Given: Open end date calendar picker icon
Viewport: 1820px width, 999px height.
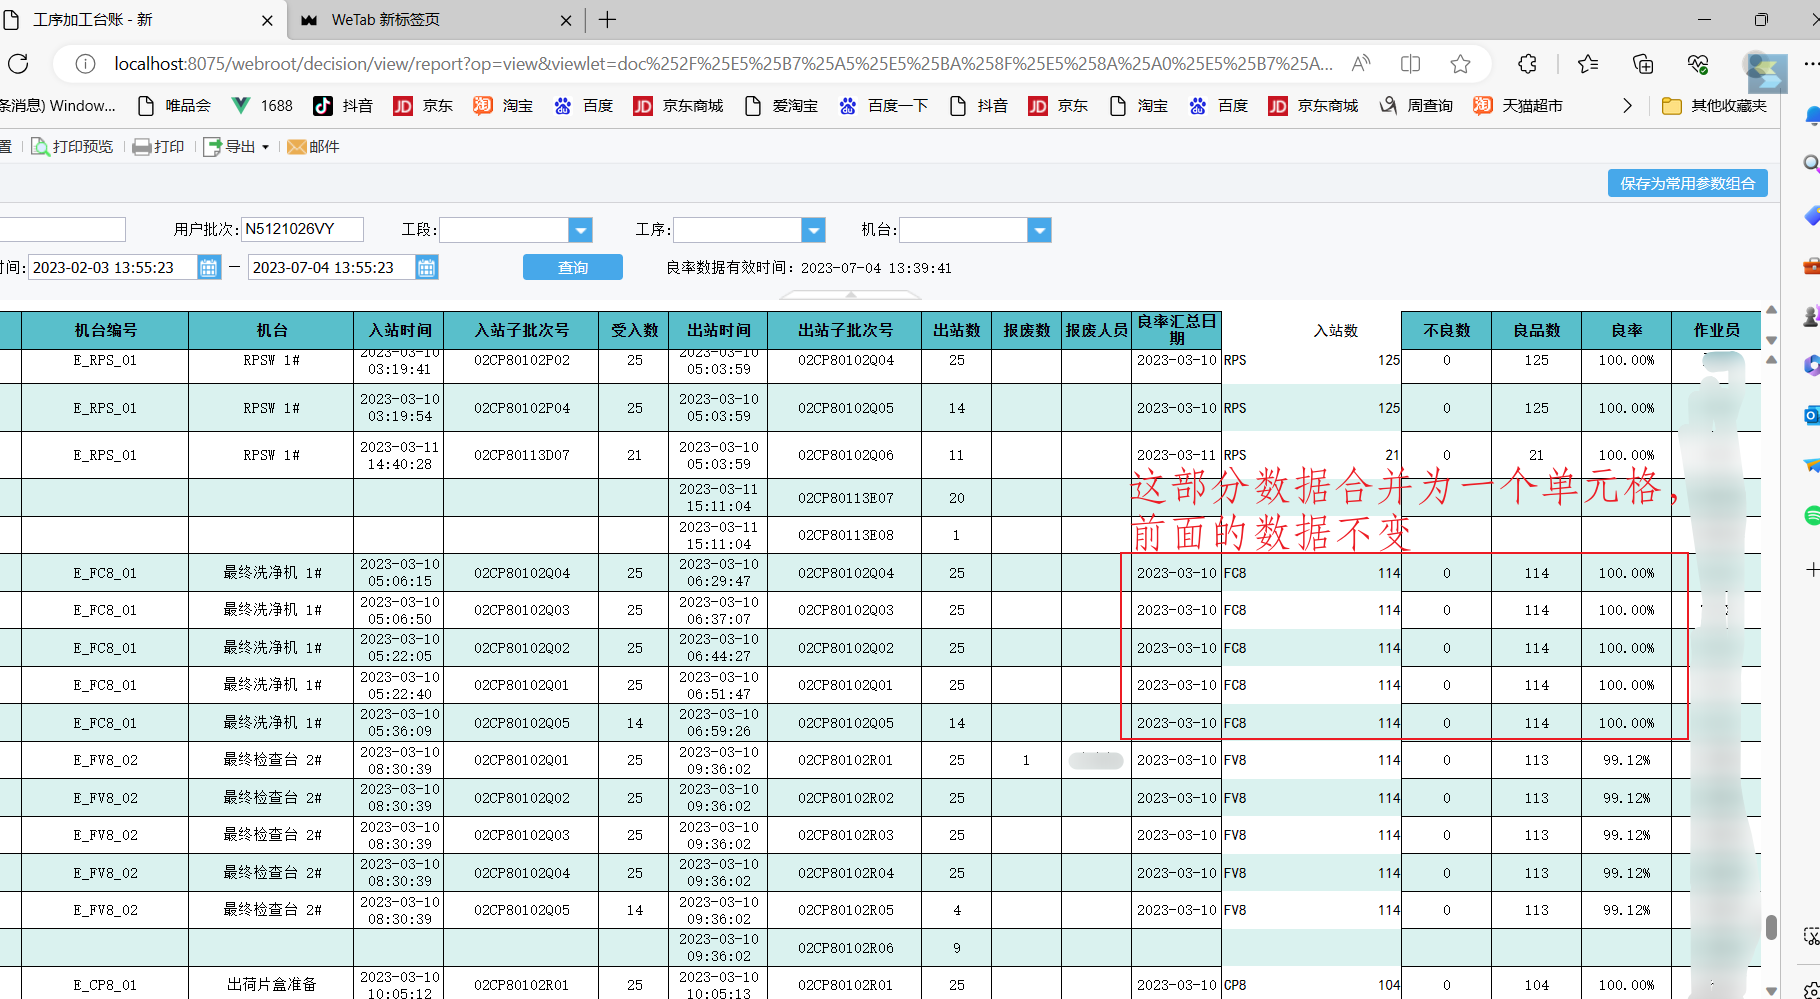Looking at the screenshot, I should point(426,268).
